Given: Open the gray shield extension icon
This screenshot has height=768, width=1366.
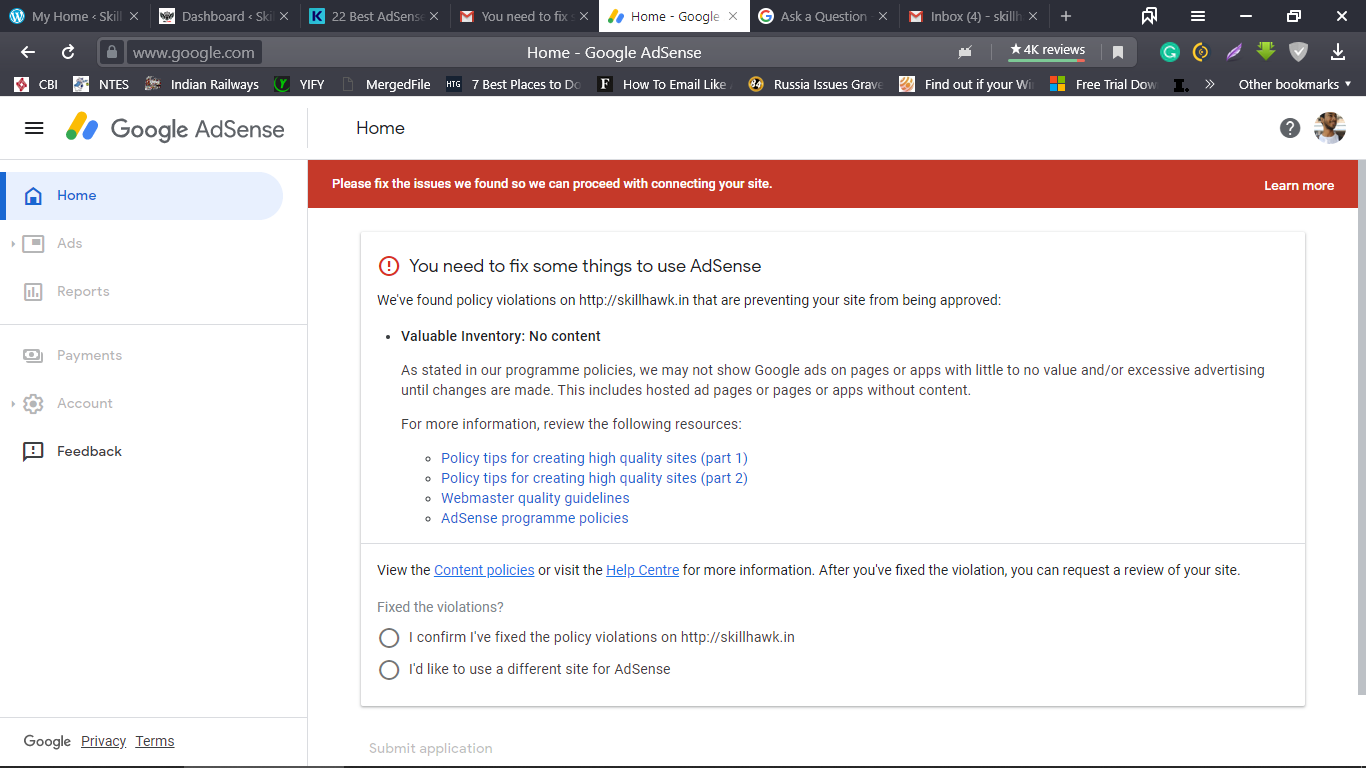Looking at the screenshot, I should tap(1298, 52).
